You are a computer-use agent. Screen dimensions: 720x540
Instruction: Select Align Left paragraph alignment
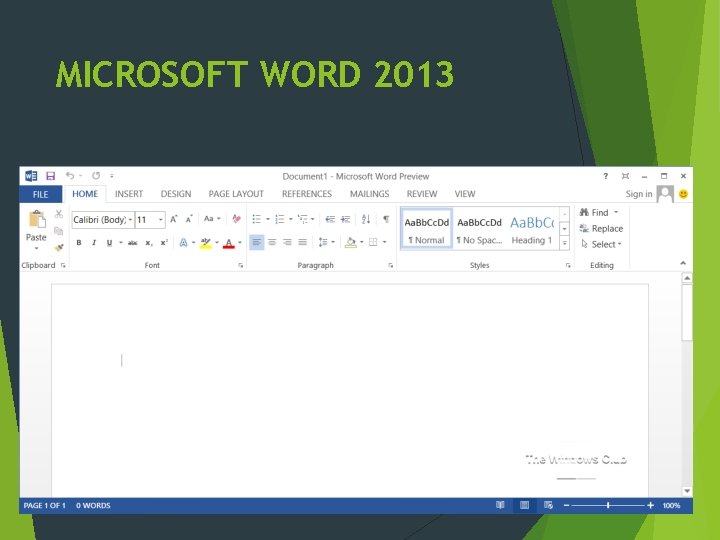(257, 242)
